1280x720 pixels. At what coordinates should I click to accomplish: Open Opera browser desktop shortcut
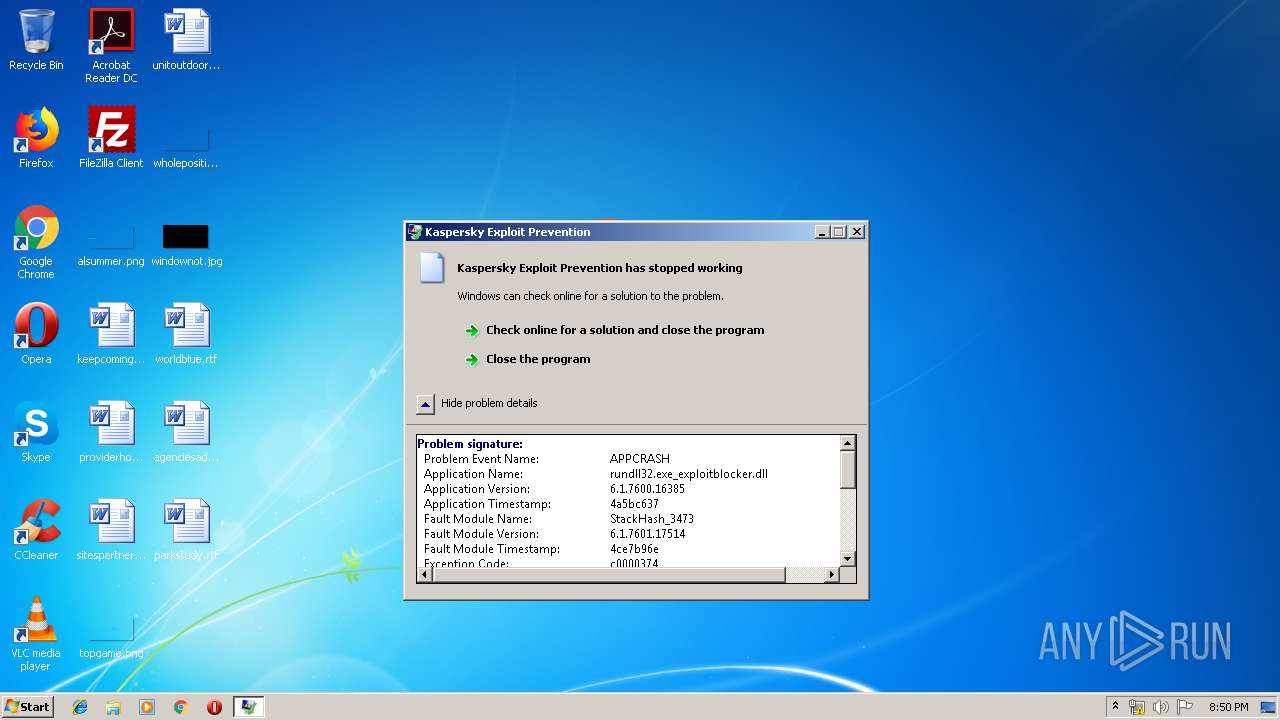point(36,334)
